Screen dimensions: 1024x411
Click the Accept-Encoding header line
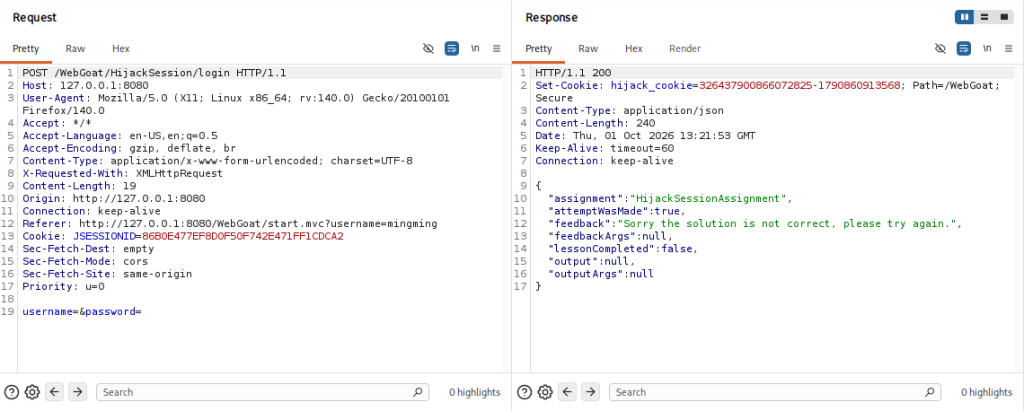[129, 148]
